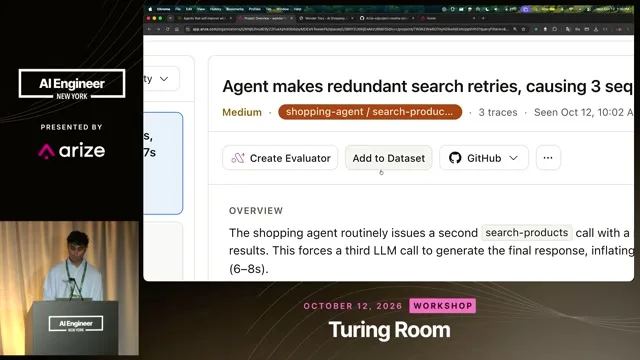Close the 'Wonder Toys' tab
640x360 pixels.
352,18
